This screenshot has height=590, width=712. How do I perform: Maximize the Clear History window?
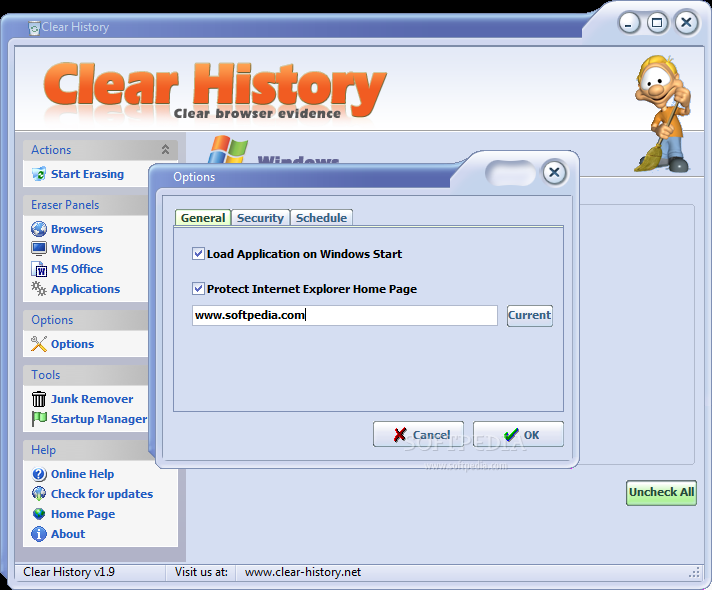pos(657,23)
